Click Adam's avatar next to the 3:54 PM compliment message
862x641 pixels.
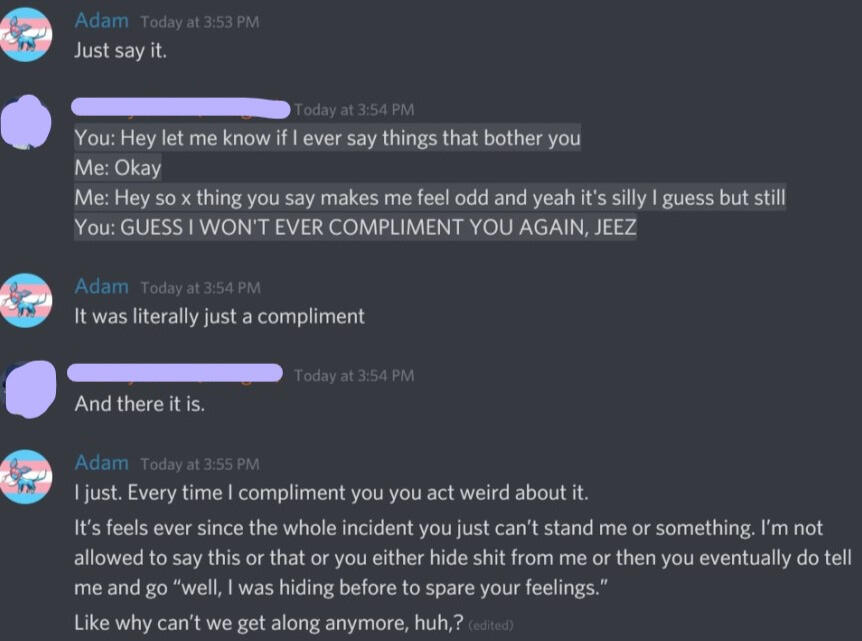tap(27, 300)
